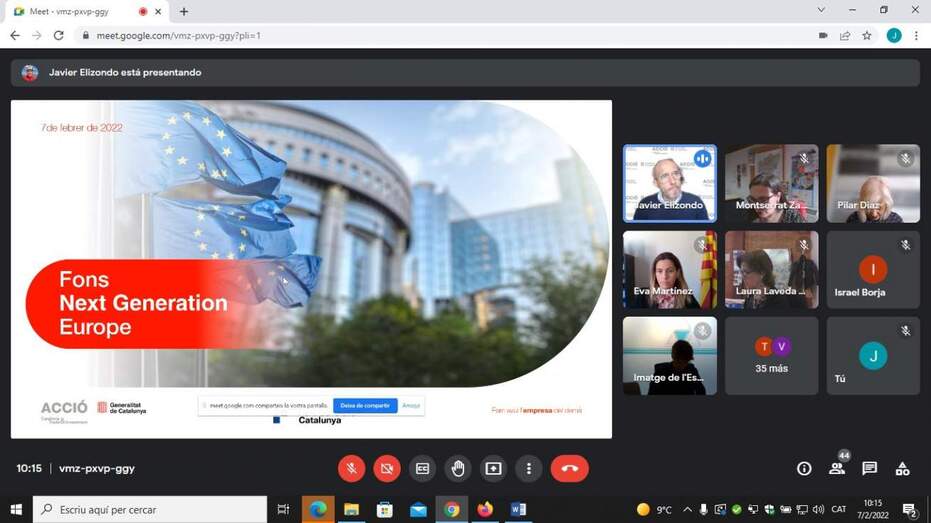Click the 'Amaga' link on sharing bar
This screenshot has height=523, width=931.
click(x=411, y=405)
